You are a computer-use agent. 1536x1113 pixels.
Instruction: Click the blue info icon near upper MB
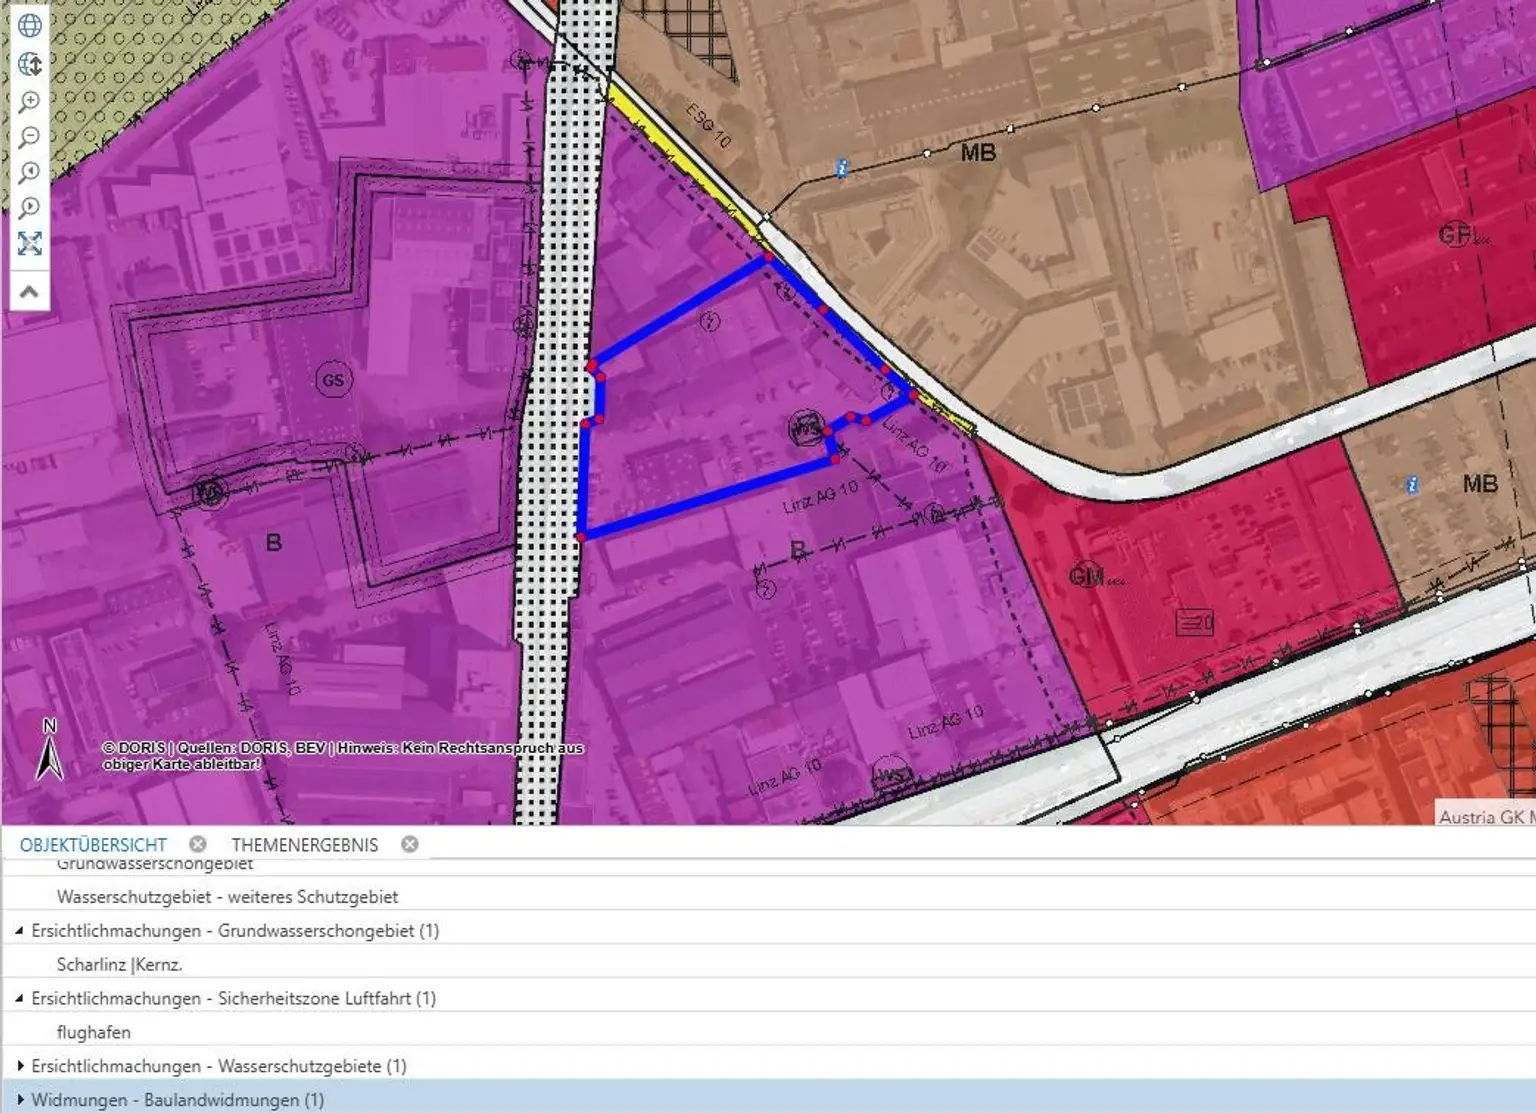842,169
